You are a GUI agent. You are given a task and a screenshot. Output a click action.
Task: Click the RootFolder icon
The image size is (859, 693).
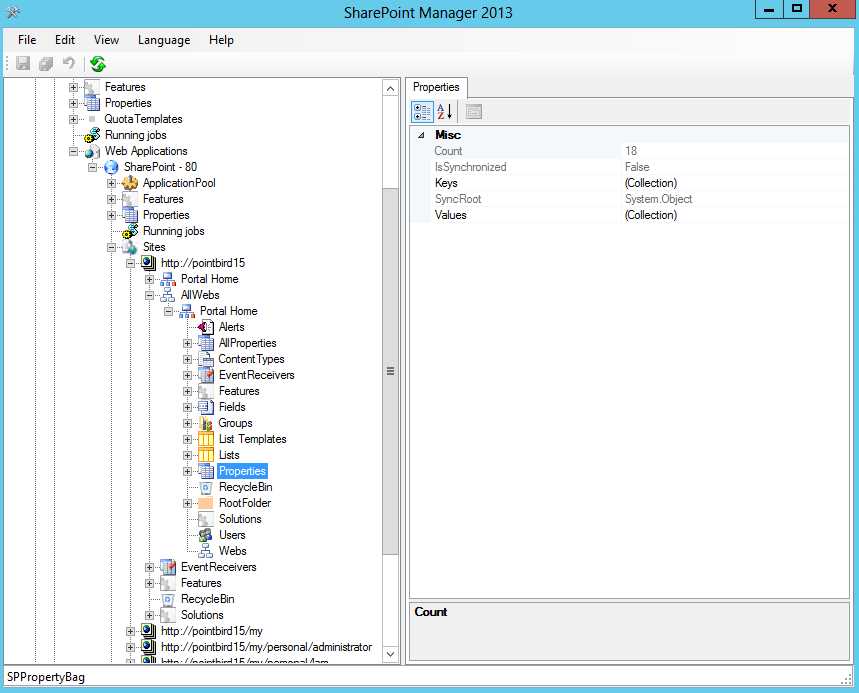206,503
